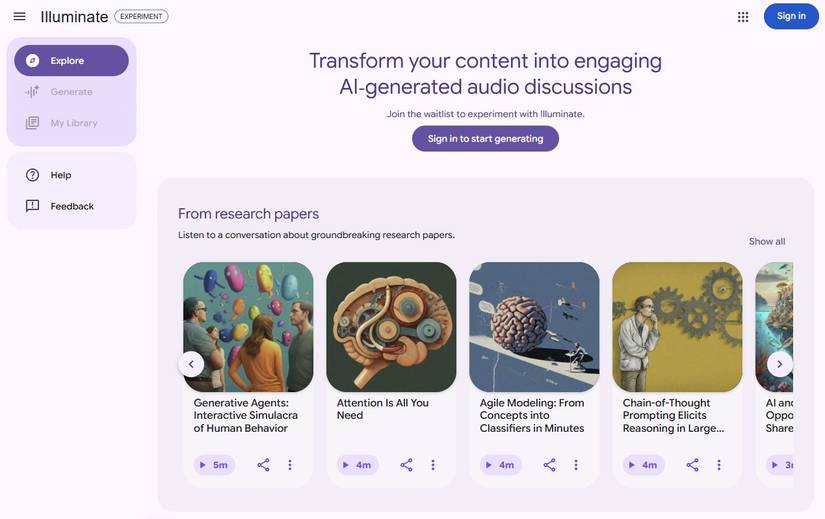
Task: Click Show all research papers
Action: 767,241
